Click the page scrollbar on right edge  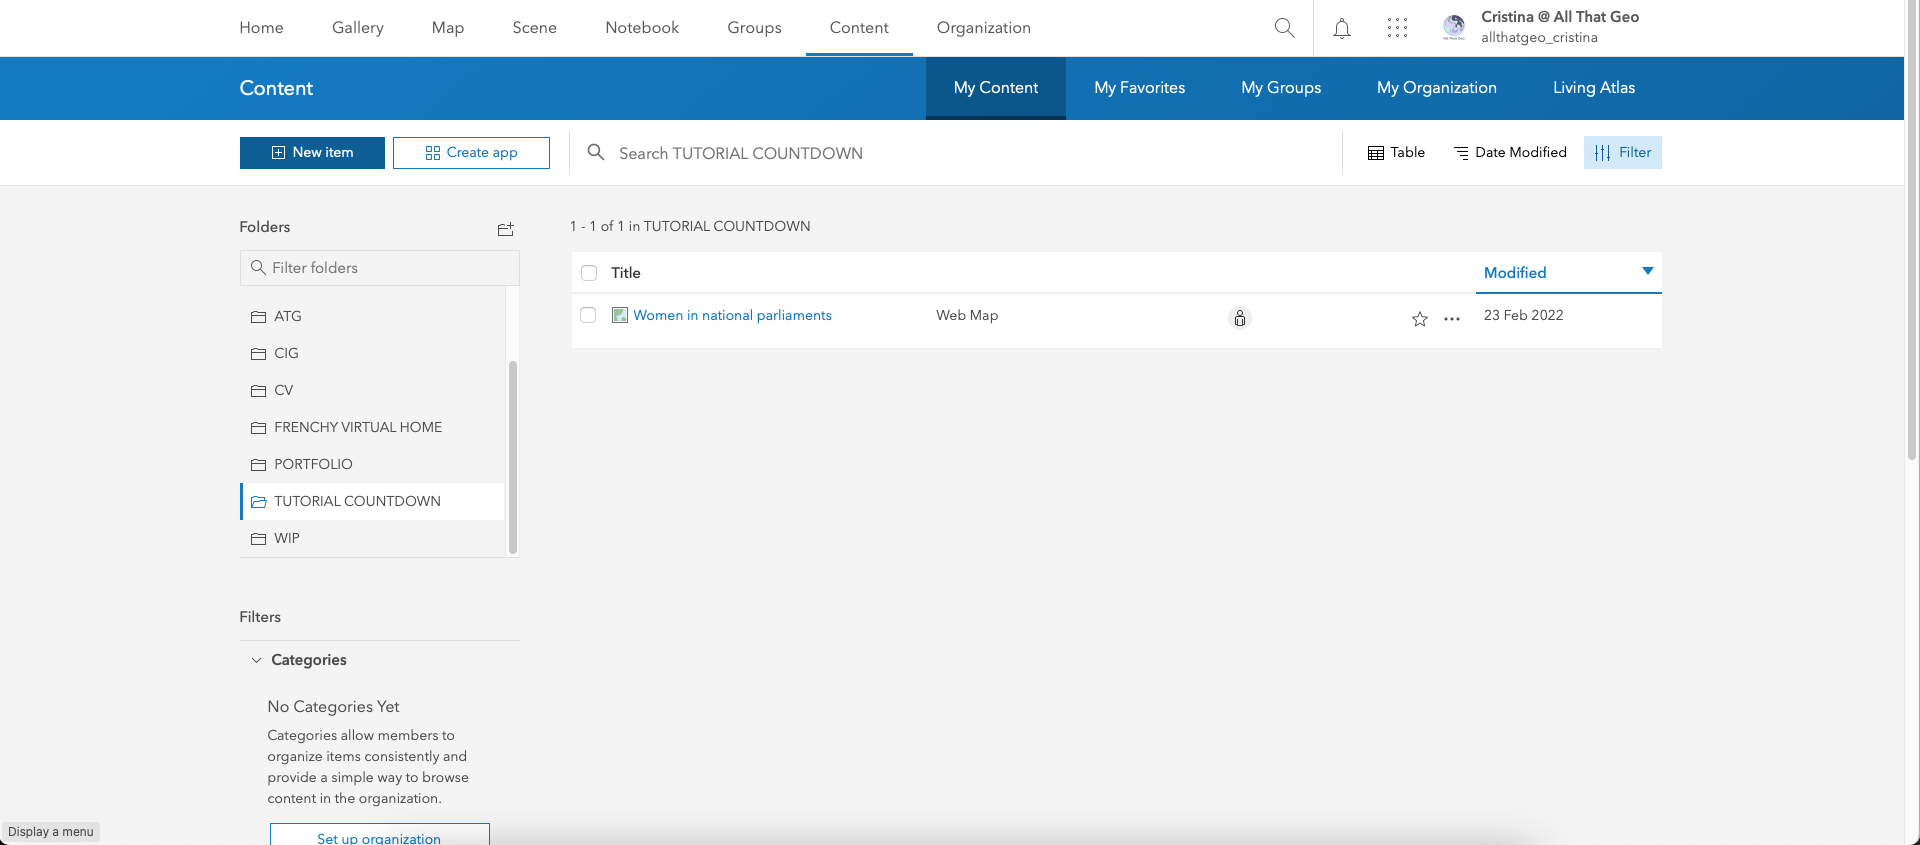click(1912, 230)
